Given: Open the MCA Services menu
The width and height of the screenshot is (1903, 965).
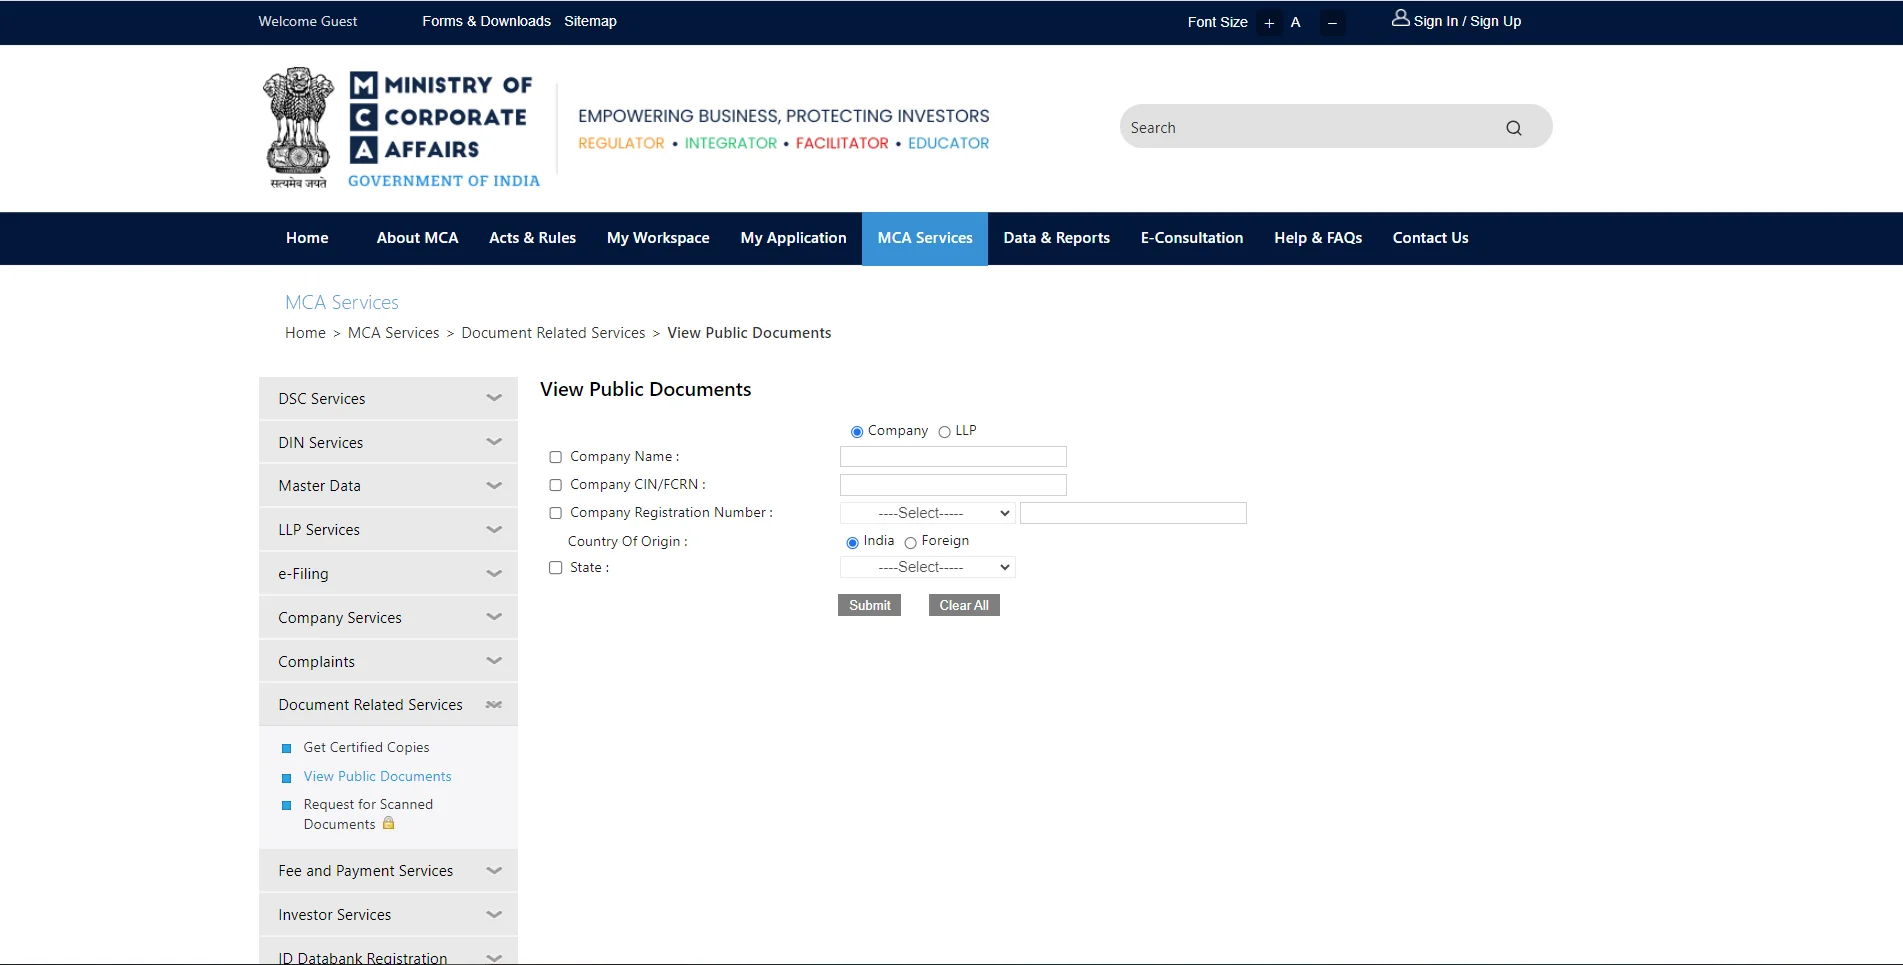Looking at the screenshot, I should click(925, 238).
